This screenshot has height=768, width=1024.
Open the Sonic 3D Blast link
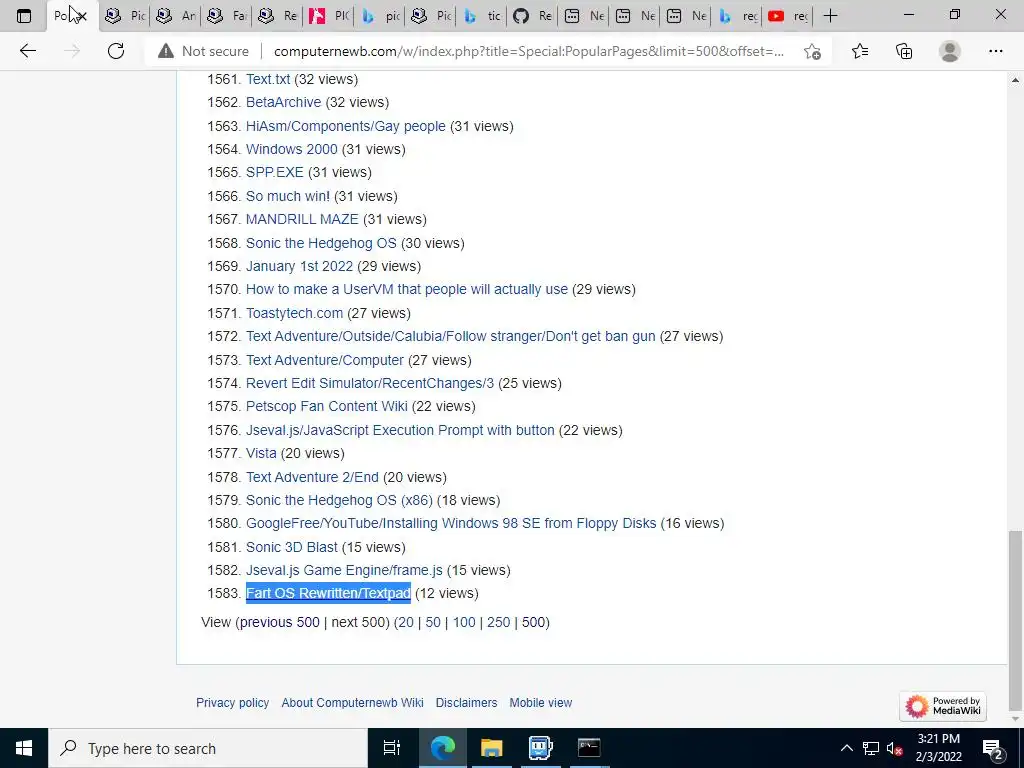[291, 547]
